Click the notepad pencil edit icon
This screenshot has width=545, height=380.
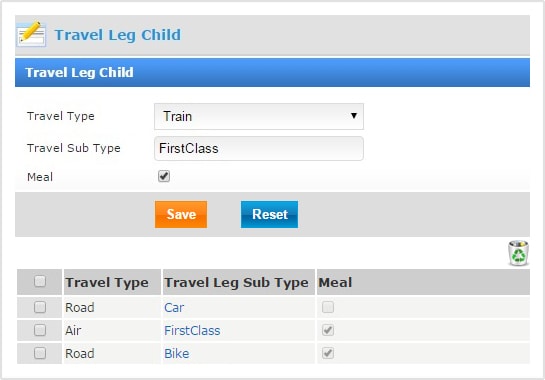[x=31, y=34]
